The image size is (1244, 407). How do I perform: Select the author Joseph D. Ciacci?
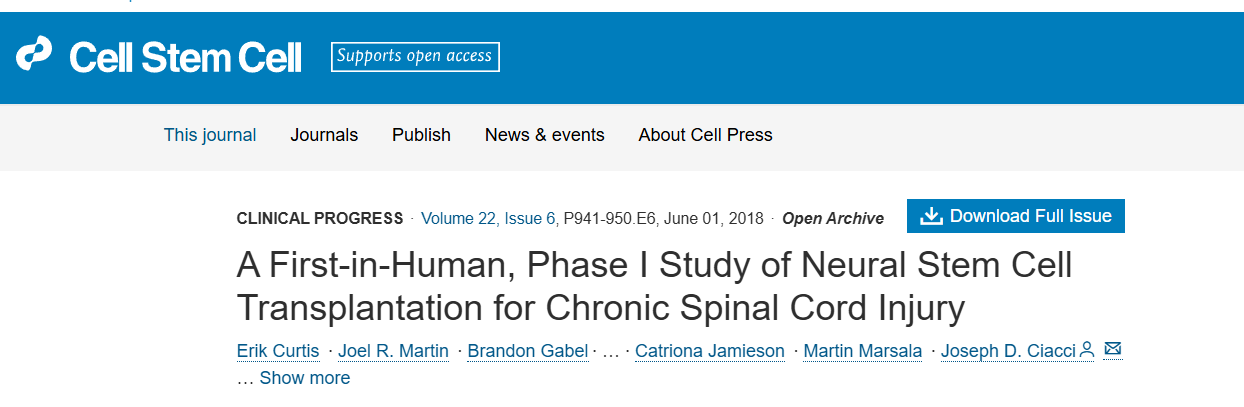[1008, 351]
